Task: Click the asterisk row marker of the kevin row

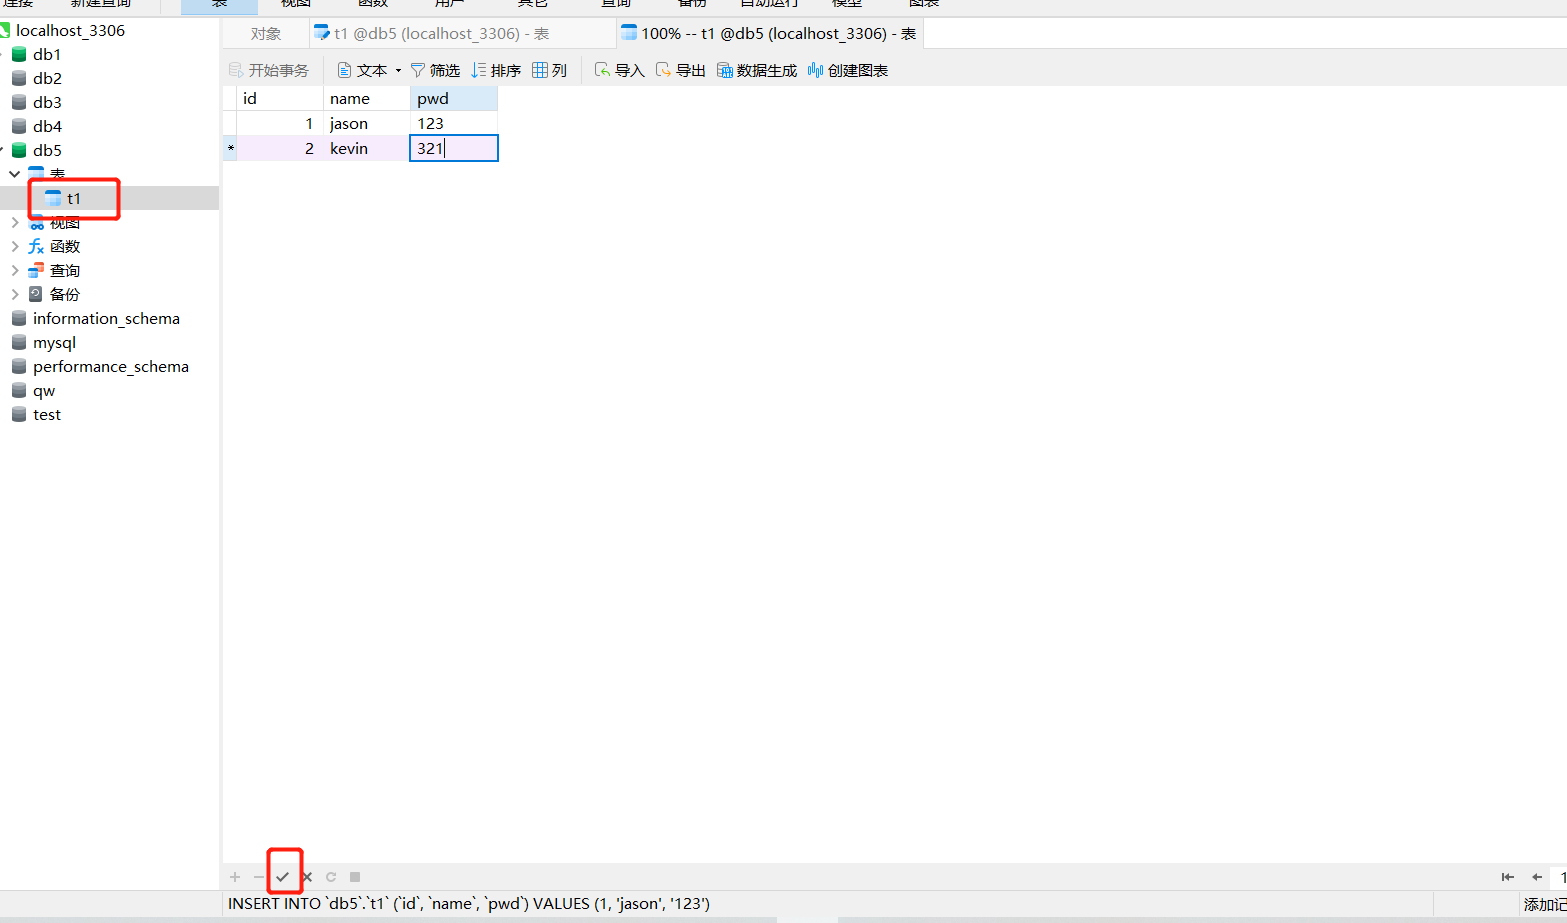Action: click(x=230, y=148)
